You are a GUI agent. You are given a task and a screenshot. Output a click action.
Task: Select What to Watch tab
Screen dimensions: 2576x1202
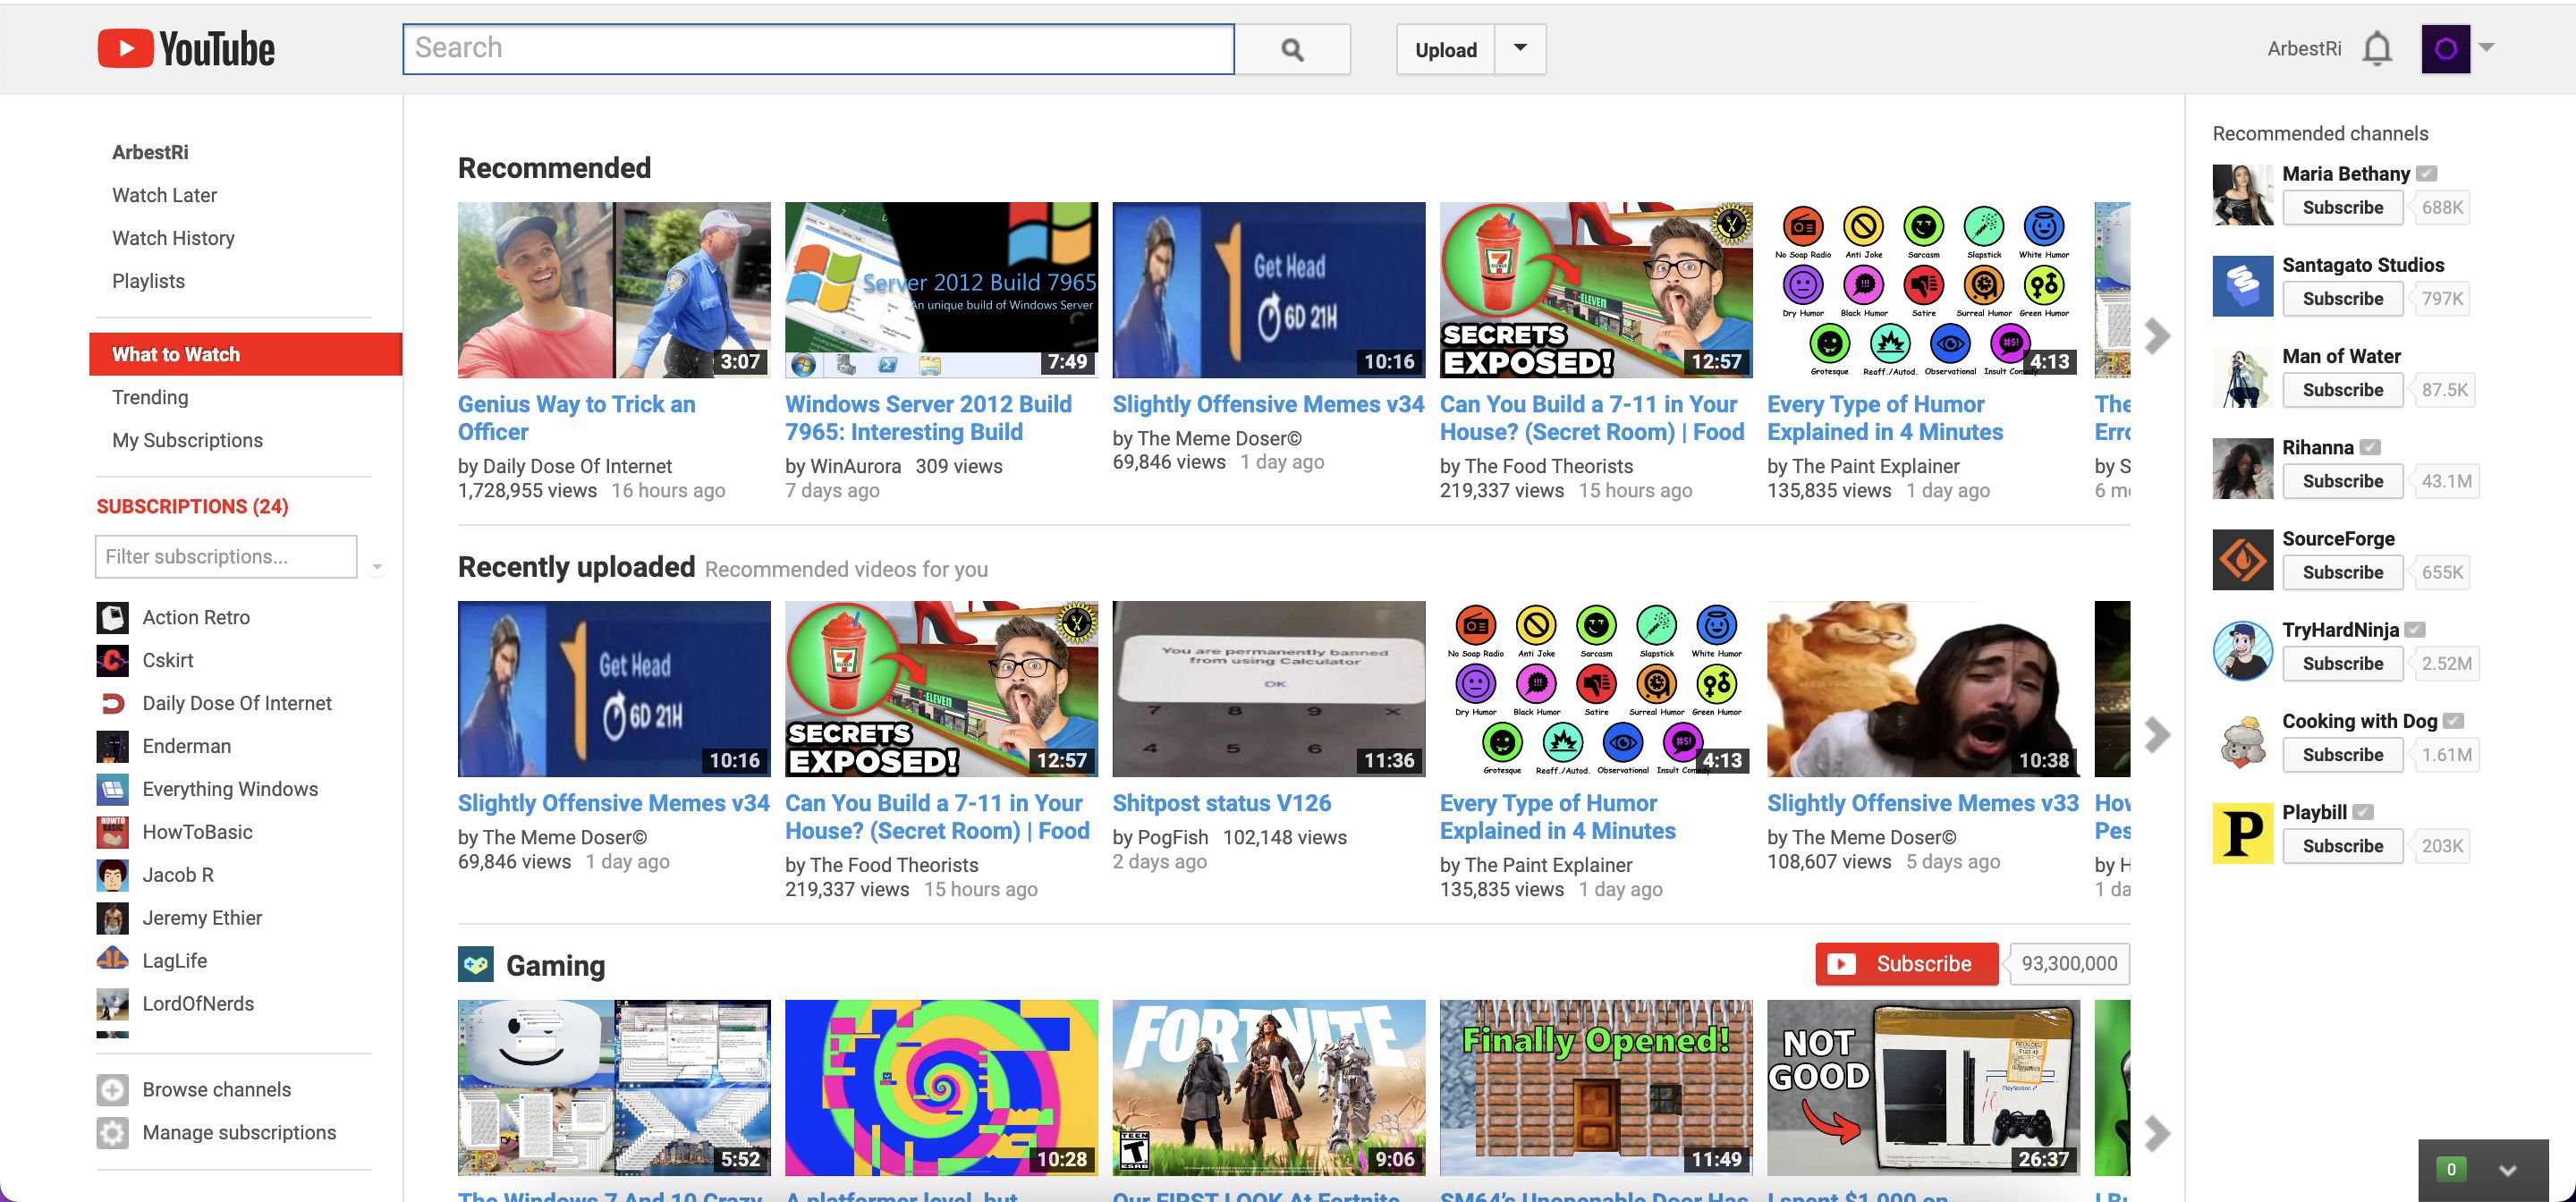pyautogui.click(x=245, y=354)
